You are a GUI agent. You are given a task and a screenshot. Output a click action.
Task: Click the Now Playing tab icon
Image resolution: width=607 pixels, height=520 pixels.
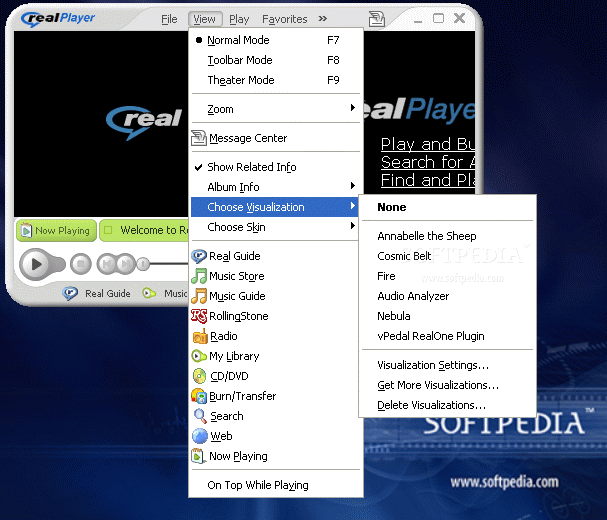(x=26, y=230)
